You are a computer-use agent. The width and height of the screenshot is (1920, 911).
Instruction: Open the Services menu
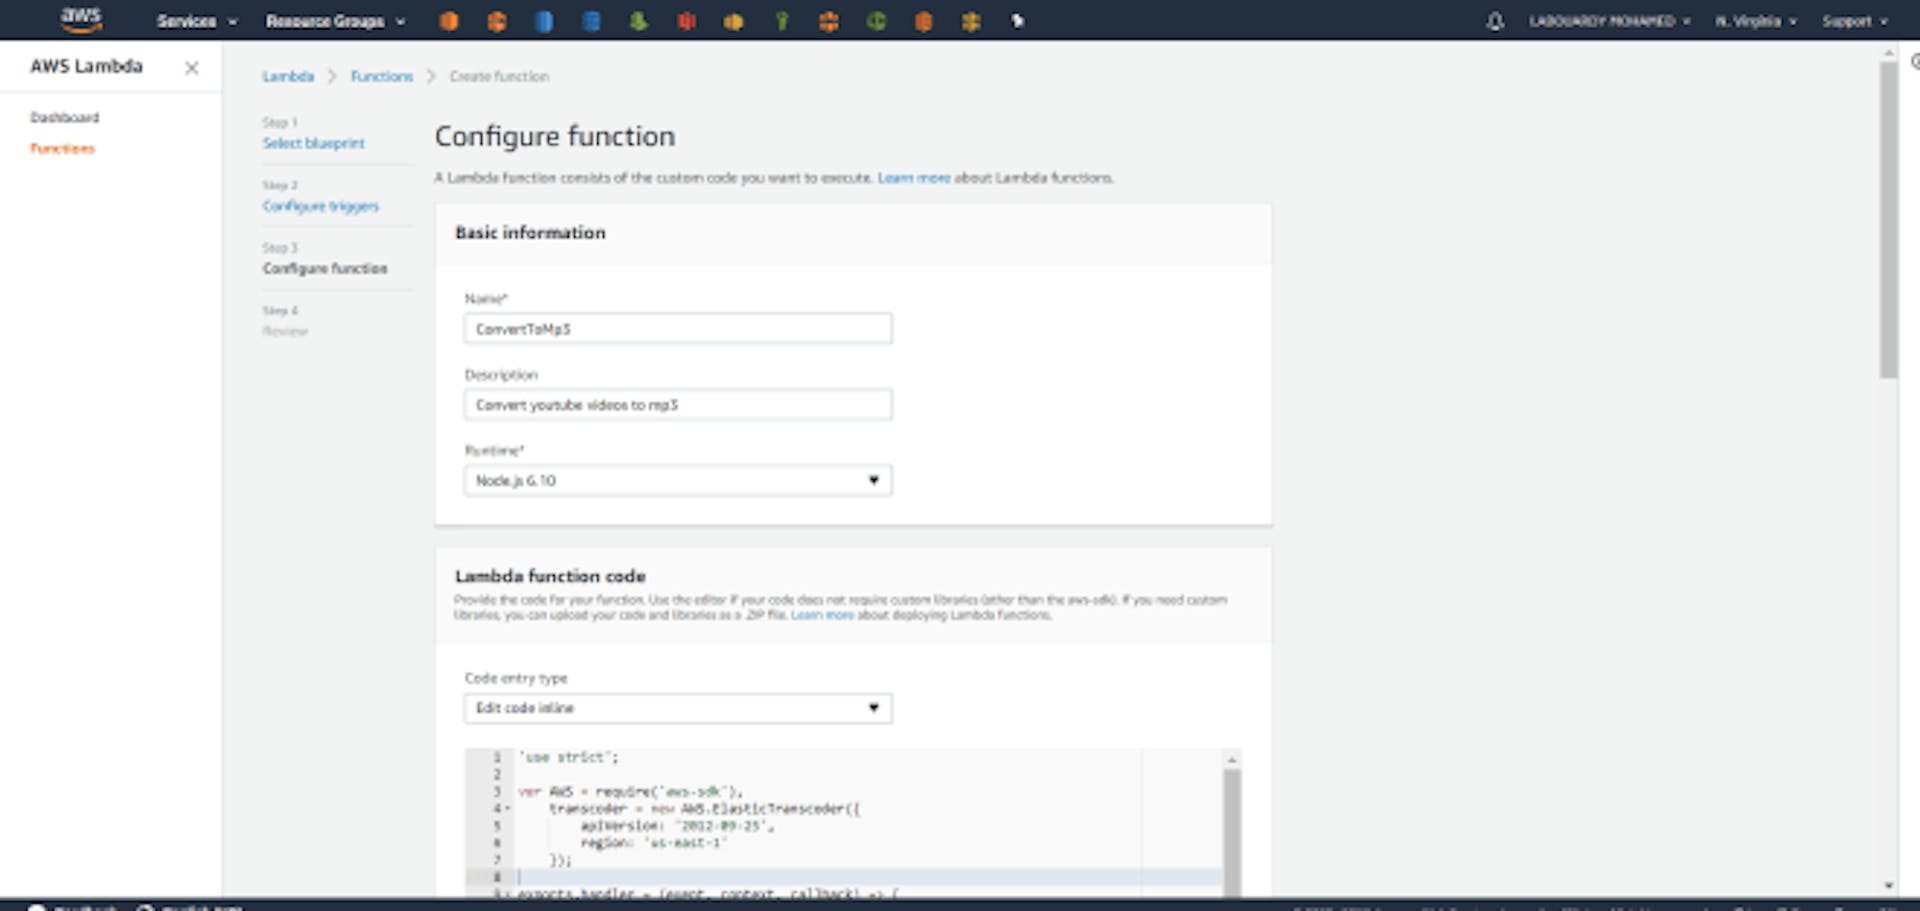pos(196,21)
